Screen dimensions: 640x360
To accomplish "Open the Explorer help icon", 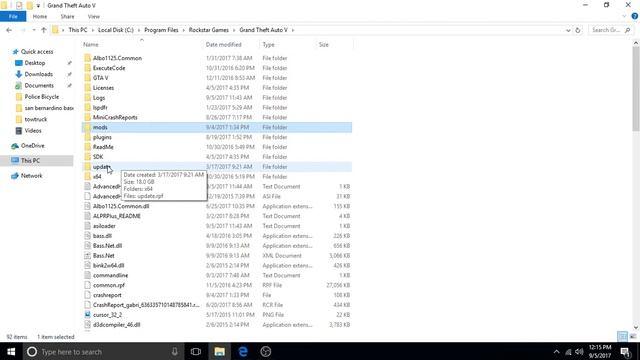I will coord(635,16).
